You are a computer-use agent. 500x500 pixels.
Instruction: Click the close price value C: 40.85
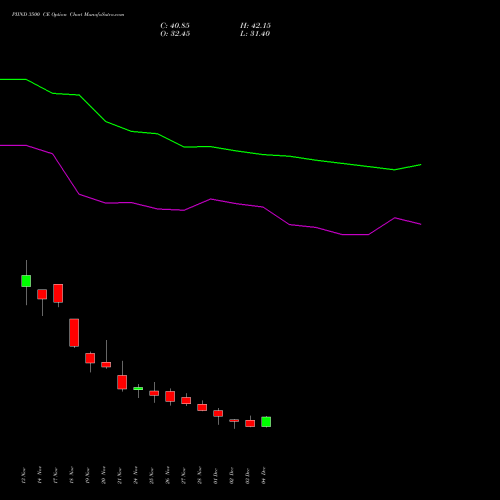tap(175, 26)
